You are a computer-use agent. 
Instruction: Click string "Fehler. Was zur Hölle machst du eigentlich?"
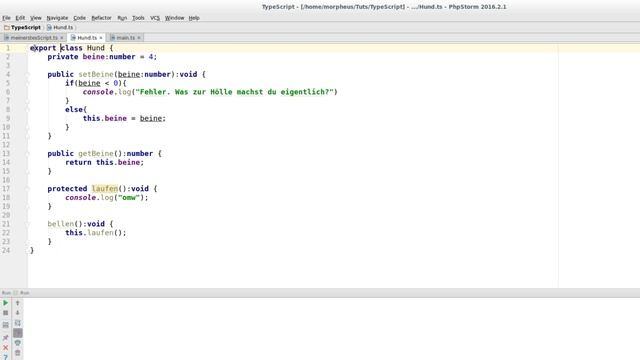pos(235,92)
